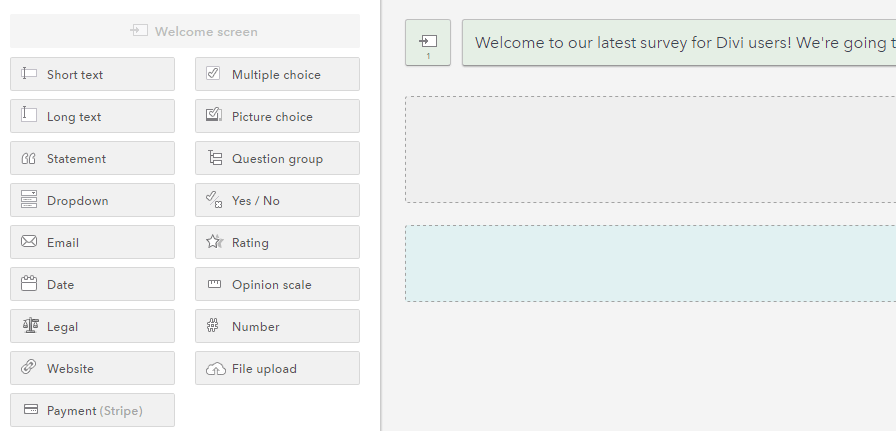The height and width of the screenshot is (431, 896).
Task: Click the Legal scales icon
Action: (29, 326)
